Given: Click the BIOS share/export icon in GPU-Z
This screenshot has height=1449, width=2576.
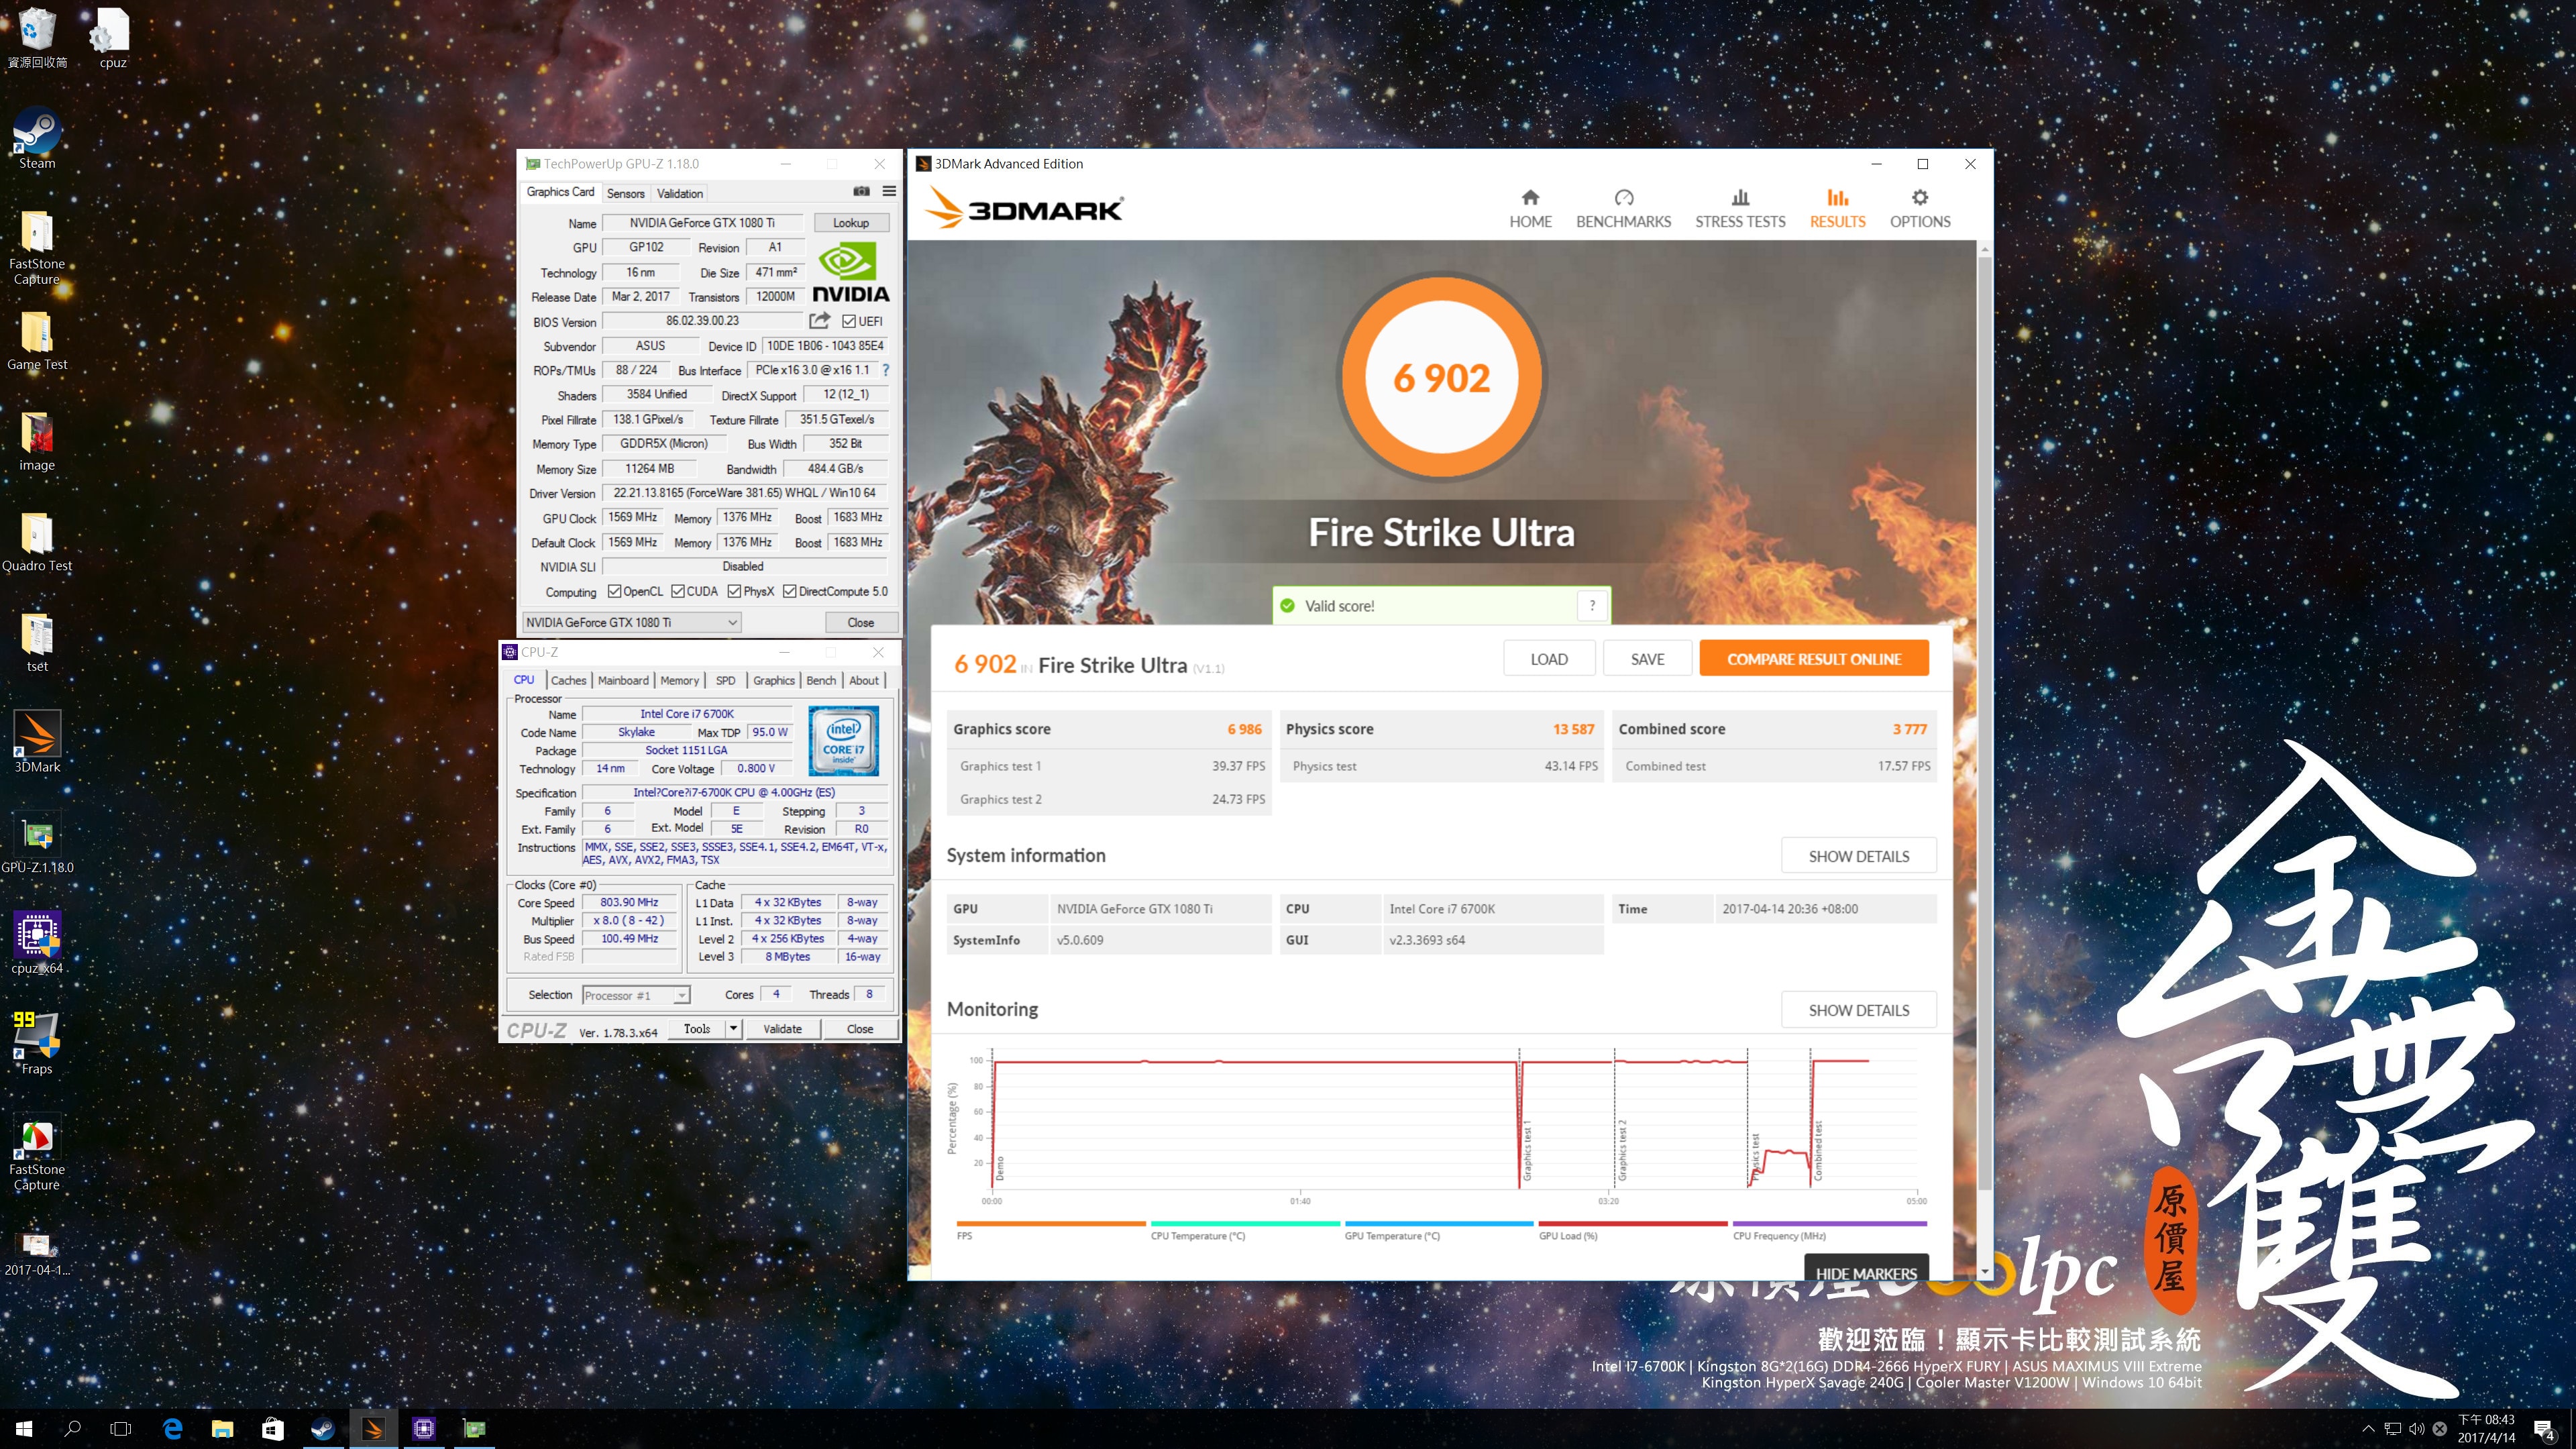Looking at the screenshot, I should point(819,321).
